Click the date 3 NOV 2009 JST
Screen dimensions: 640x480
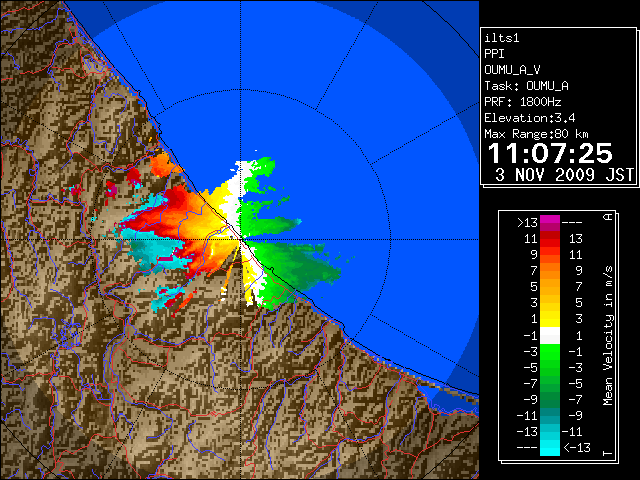click(x=565, y=175)
